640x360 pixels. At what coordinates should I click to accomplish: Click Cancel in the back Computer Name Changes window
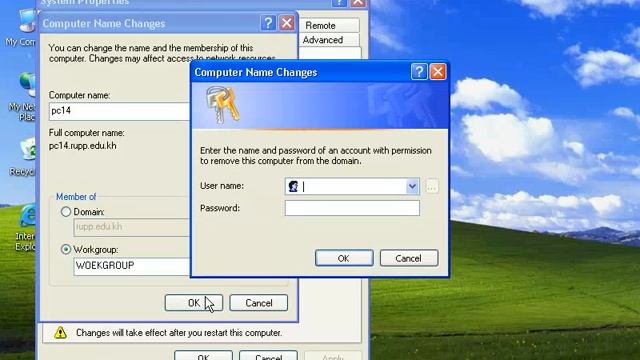[x=259, y=303]
